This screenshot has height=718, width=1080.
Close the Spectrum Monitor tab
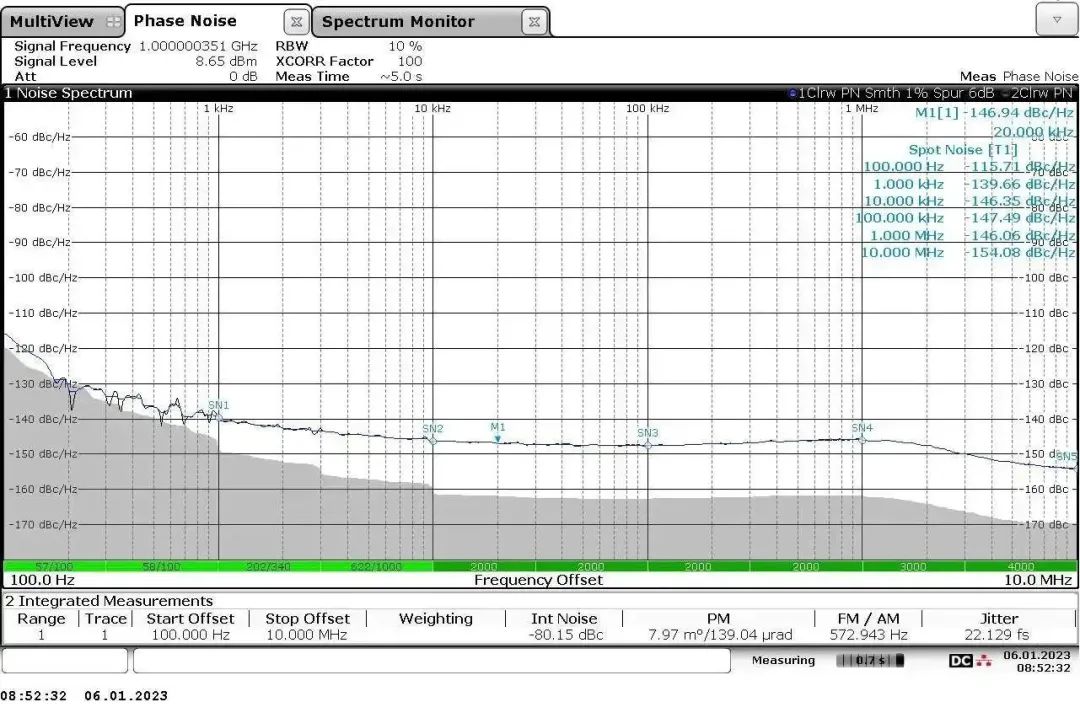534,21
